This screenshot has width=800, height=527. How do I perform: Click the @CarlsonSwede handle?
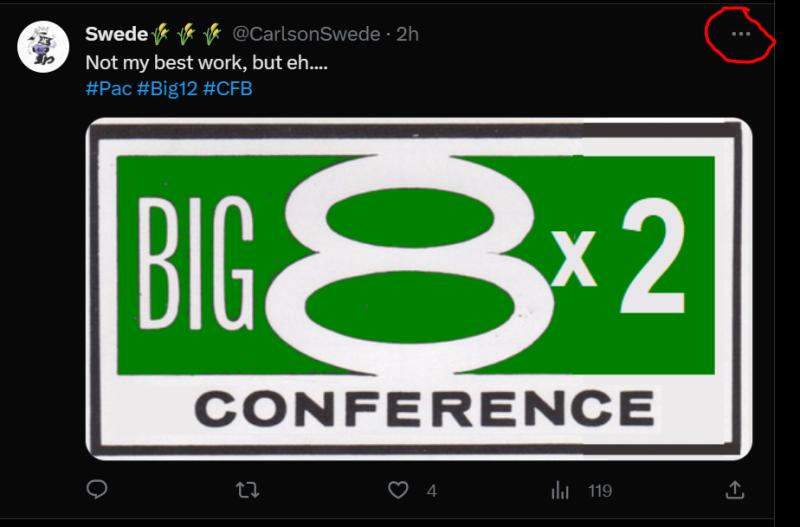306,34
